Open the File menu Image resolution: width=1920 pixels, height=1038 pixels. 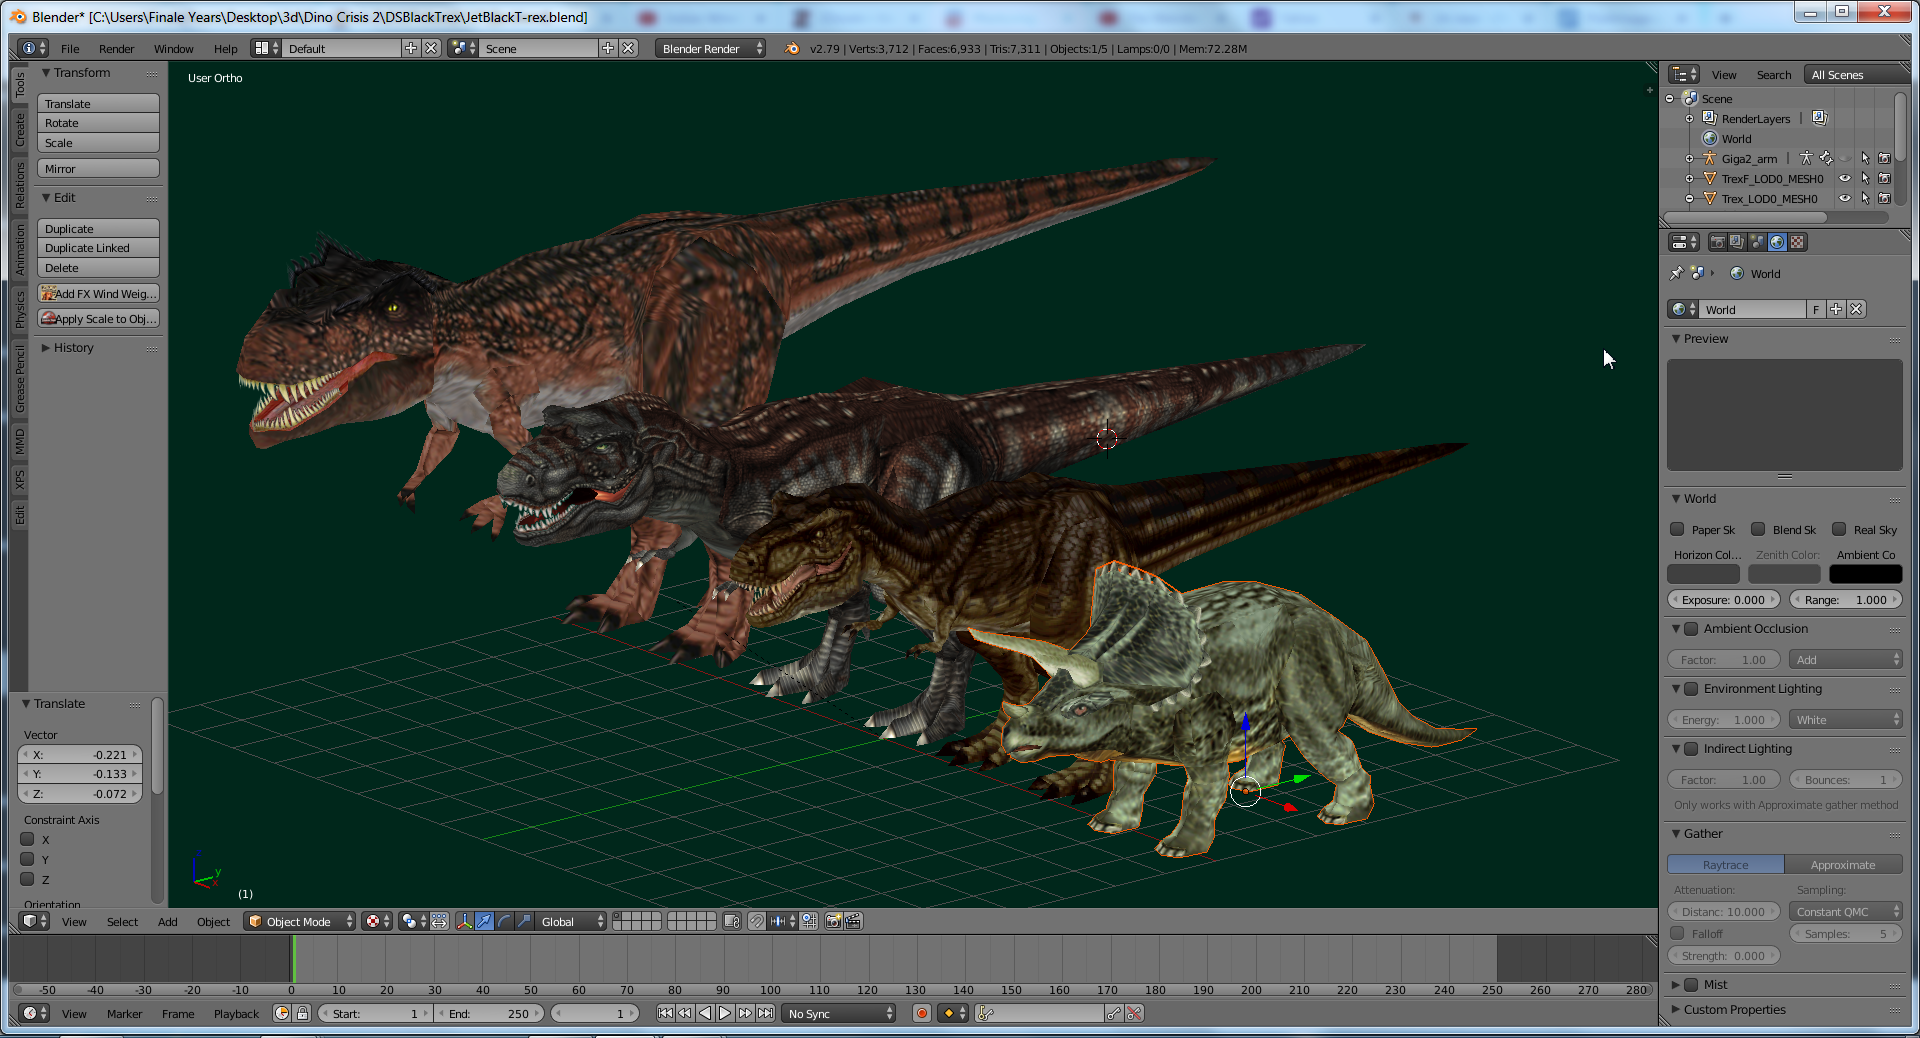(x=70, y=48)
